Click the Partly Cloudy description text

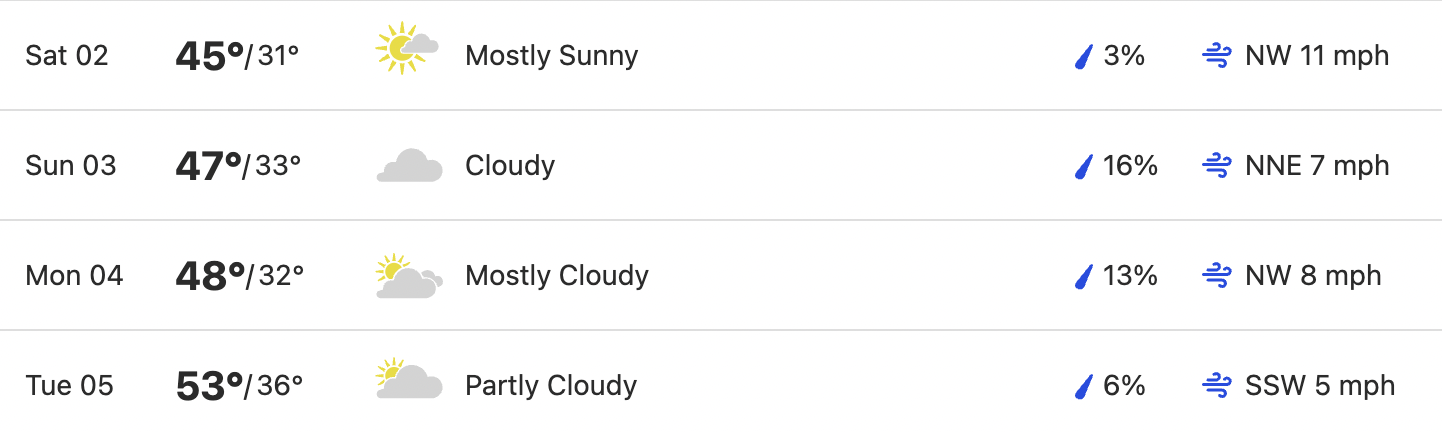tap(551, 385)
